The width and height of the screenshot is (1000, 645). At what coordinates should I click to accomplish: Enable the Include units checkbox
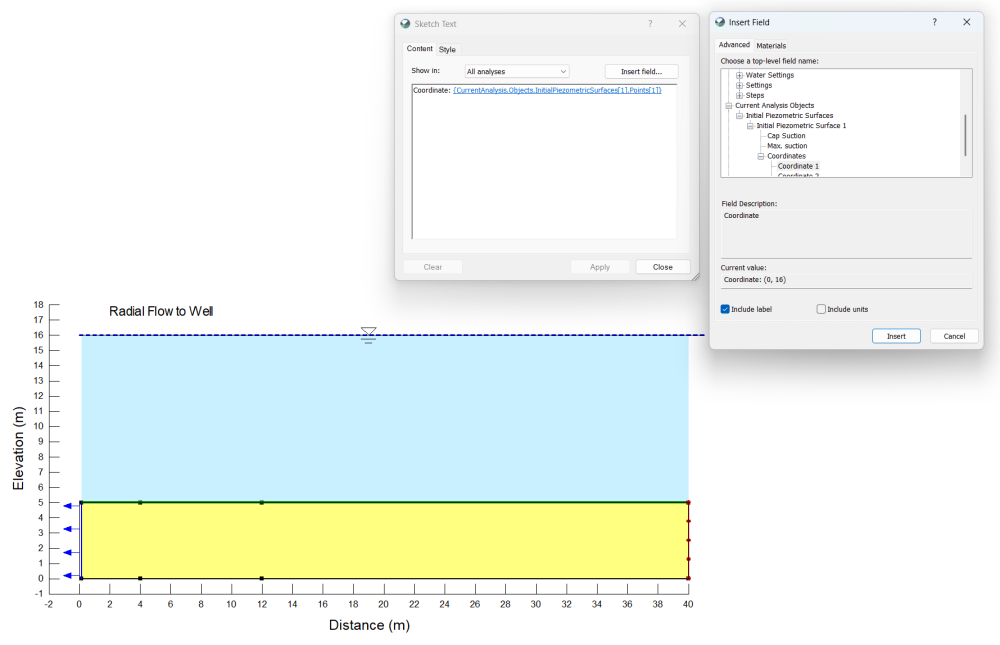(x=821, y=309)
